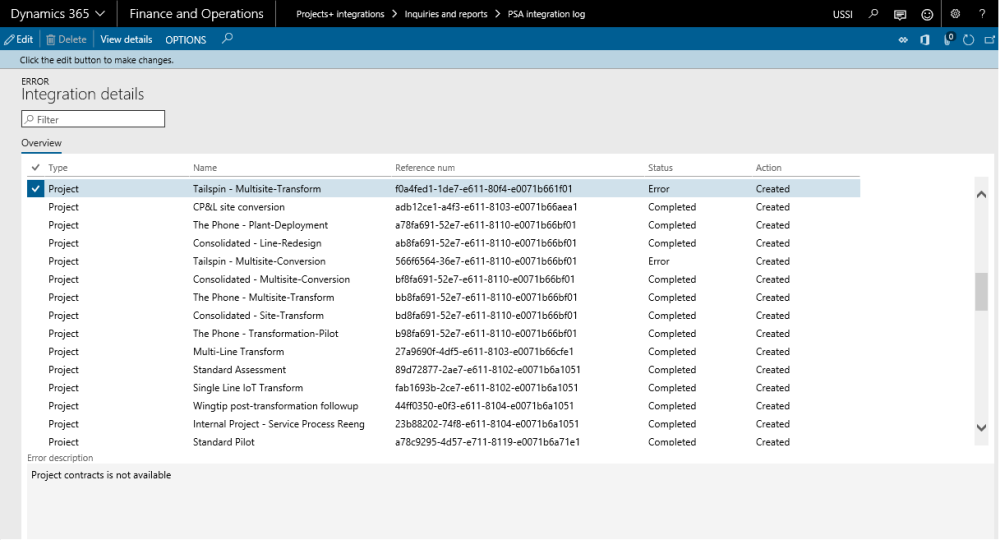Sort by the Action column header

[768, 168]
